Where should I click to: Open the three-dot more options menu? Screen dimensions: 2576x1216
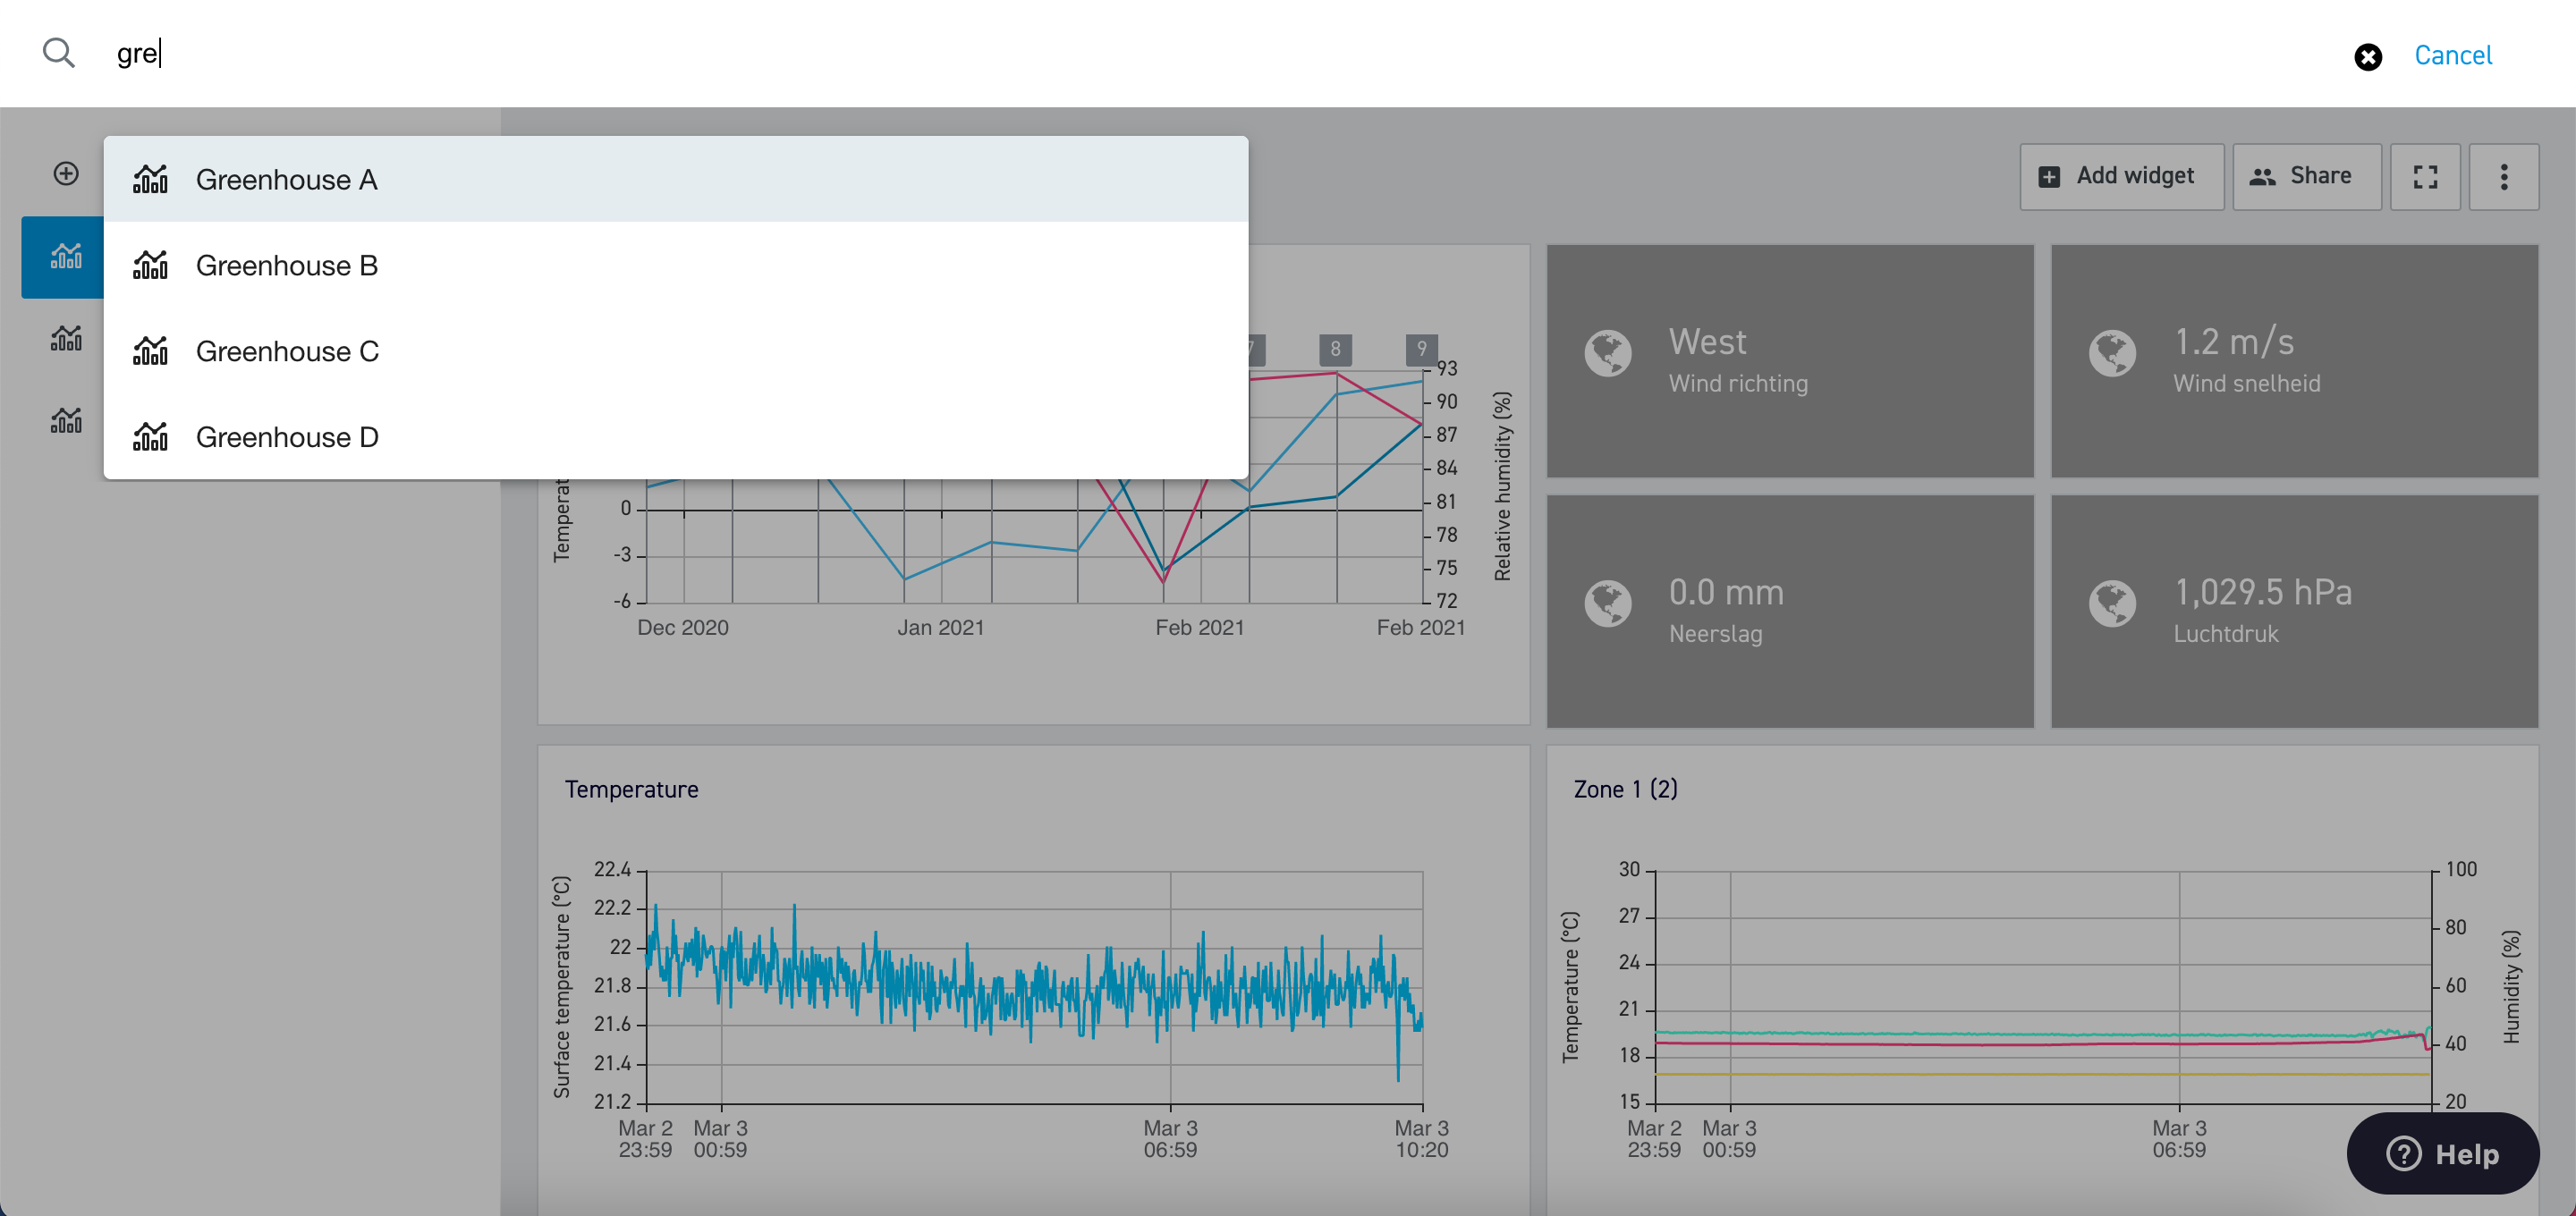[2503, 176]
